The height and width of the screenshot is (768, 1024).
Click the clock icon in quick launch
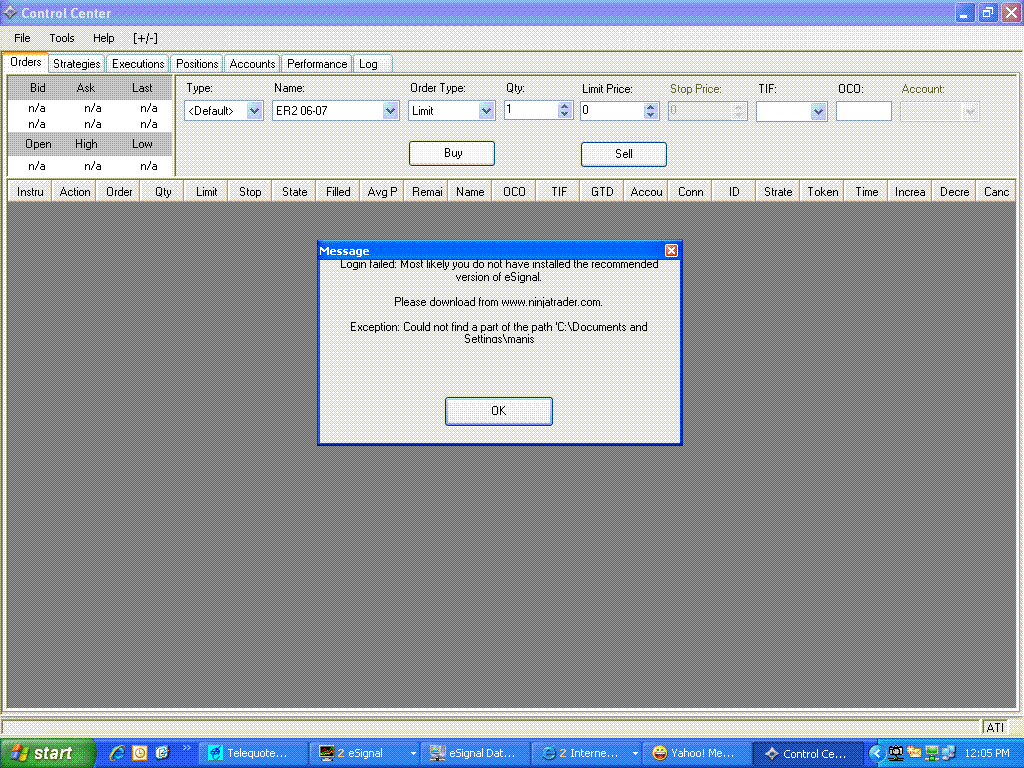click(x=140, y=753)
